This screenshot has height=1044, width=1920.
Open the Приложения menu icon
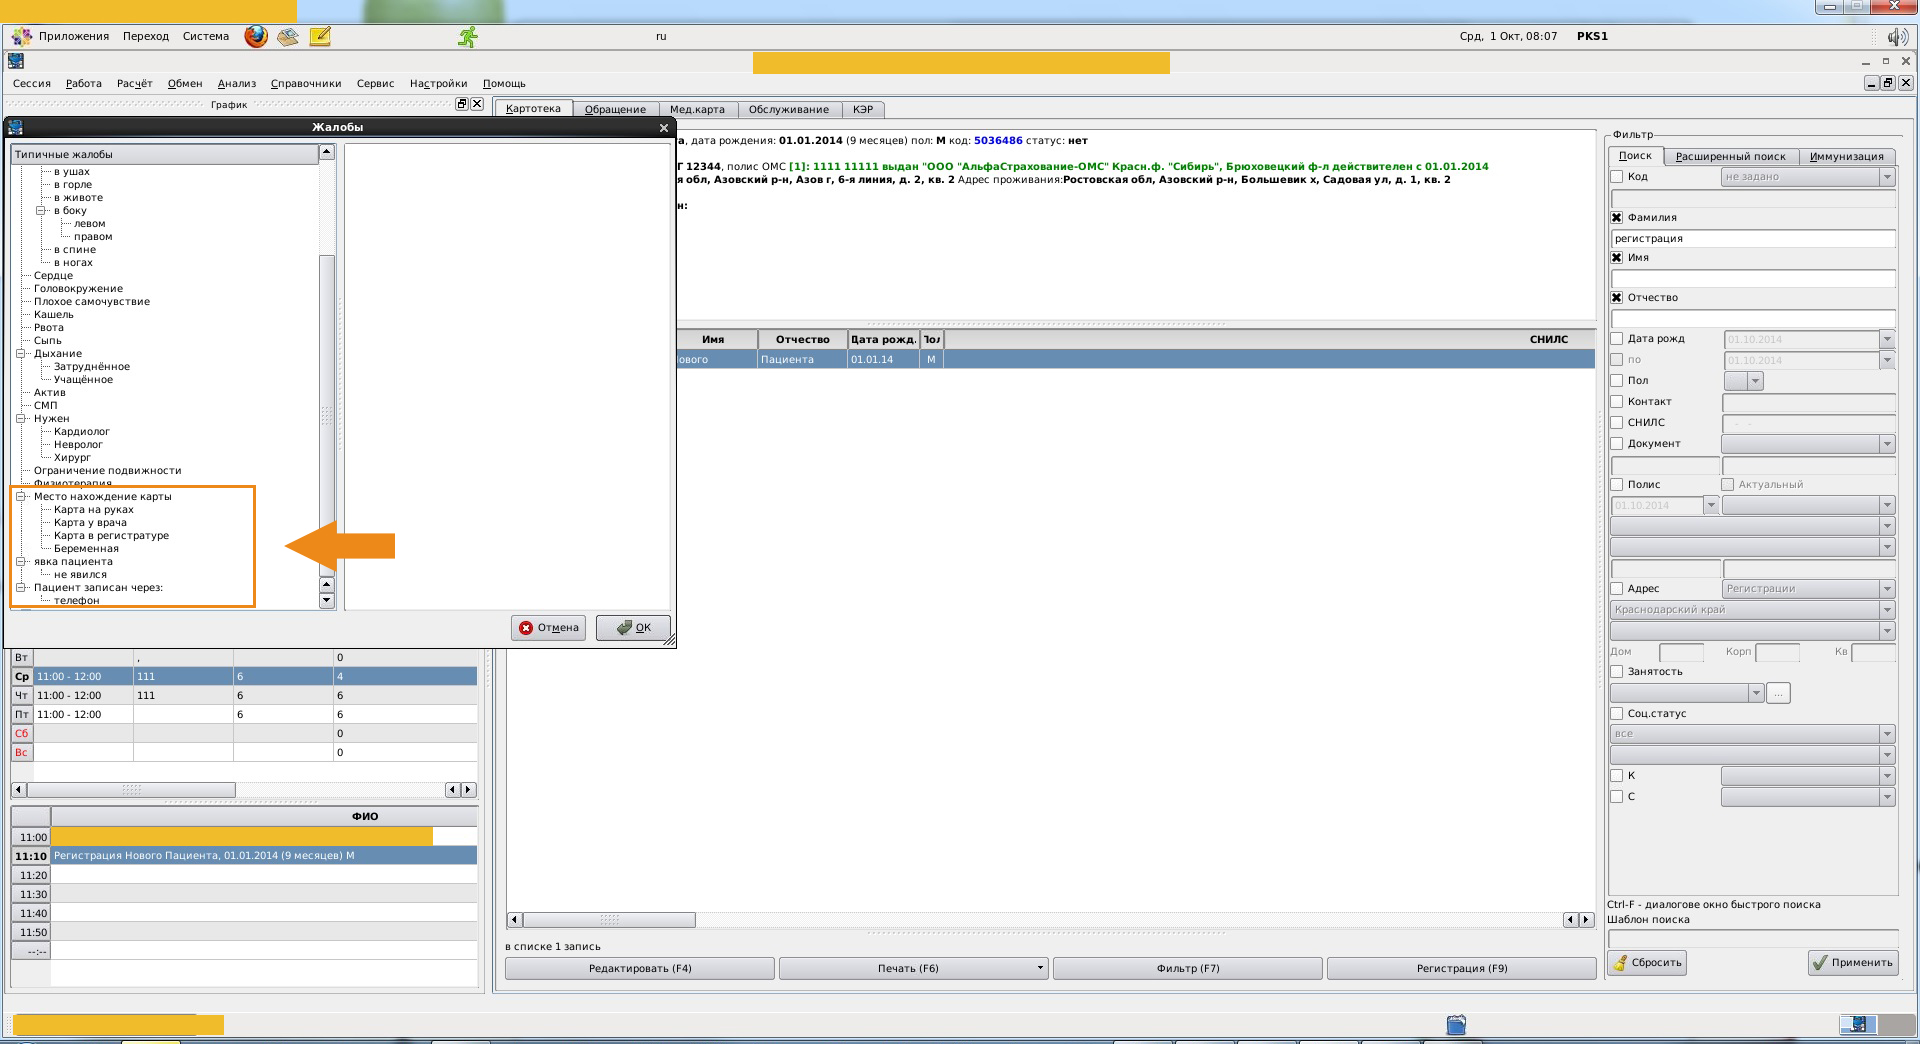(x=21, y=37)
